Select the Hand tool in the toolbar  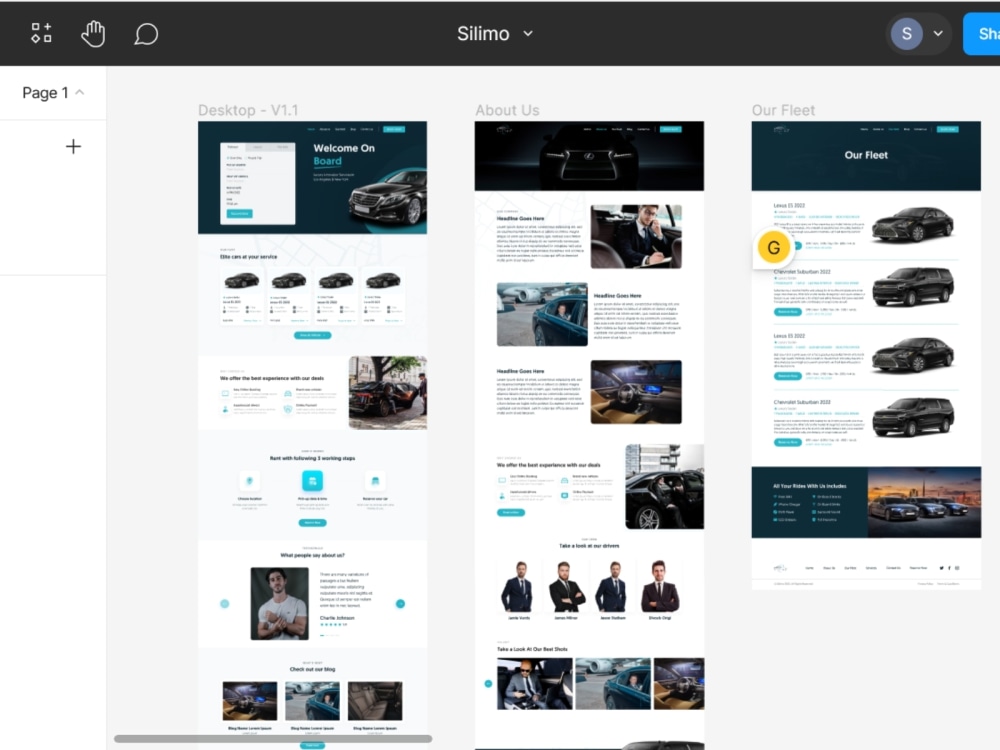pos(92,33)
